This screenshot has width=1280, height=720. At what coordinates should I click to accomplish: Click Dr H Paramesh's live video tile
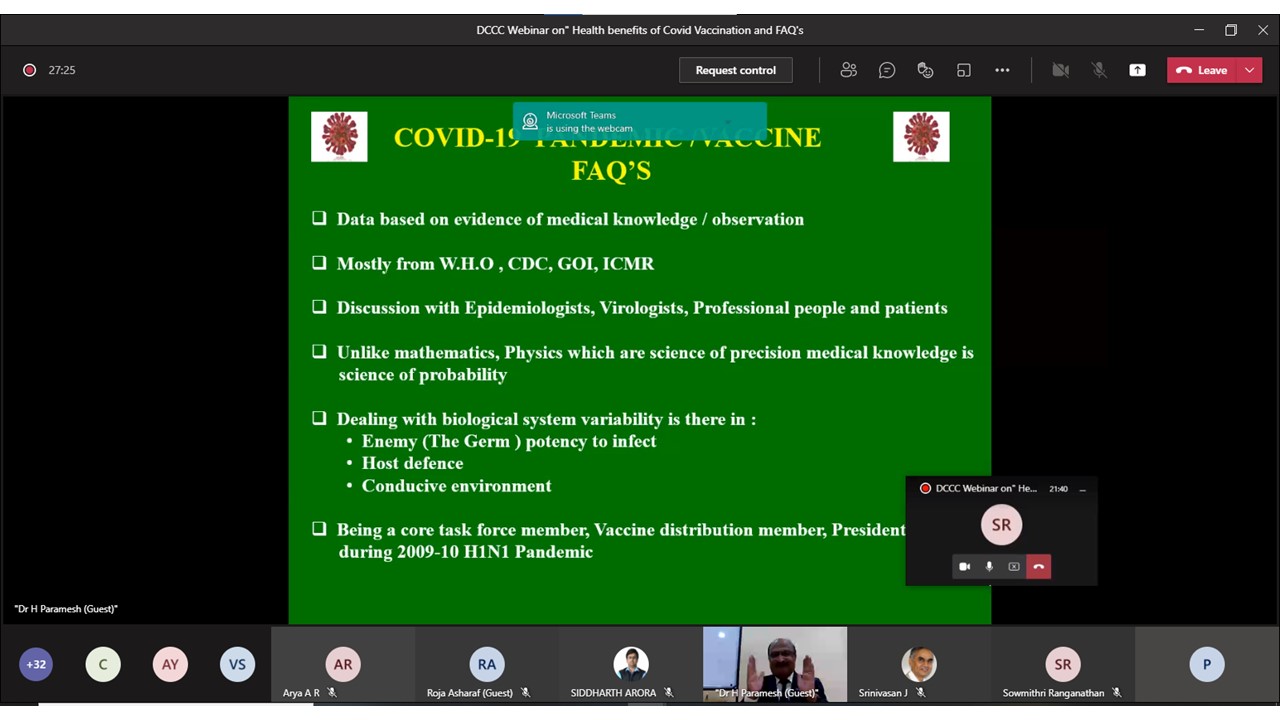775,664
